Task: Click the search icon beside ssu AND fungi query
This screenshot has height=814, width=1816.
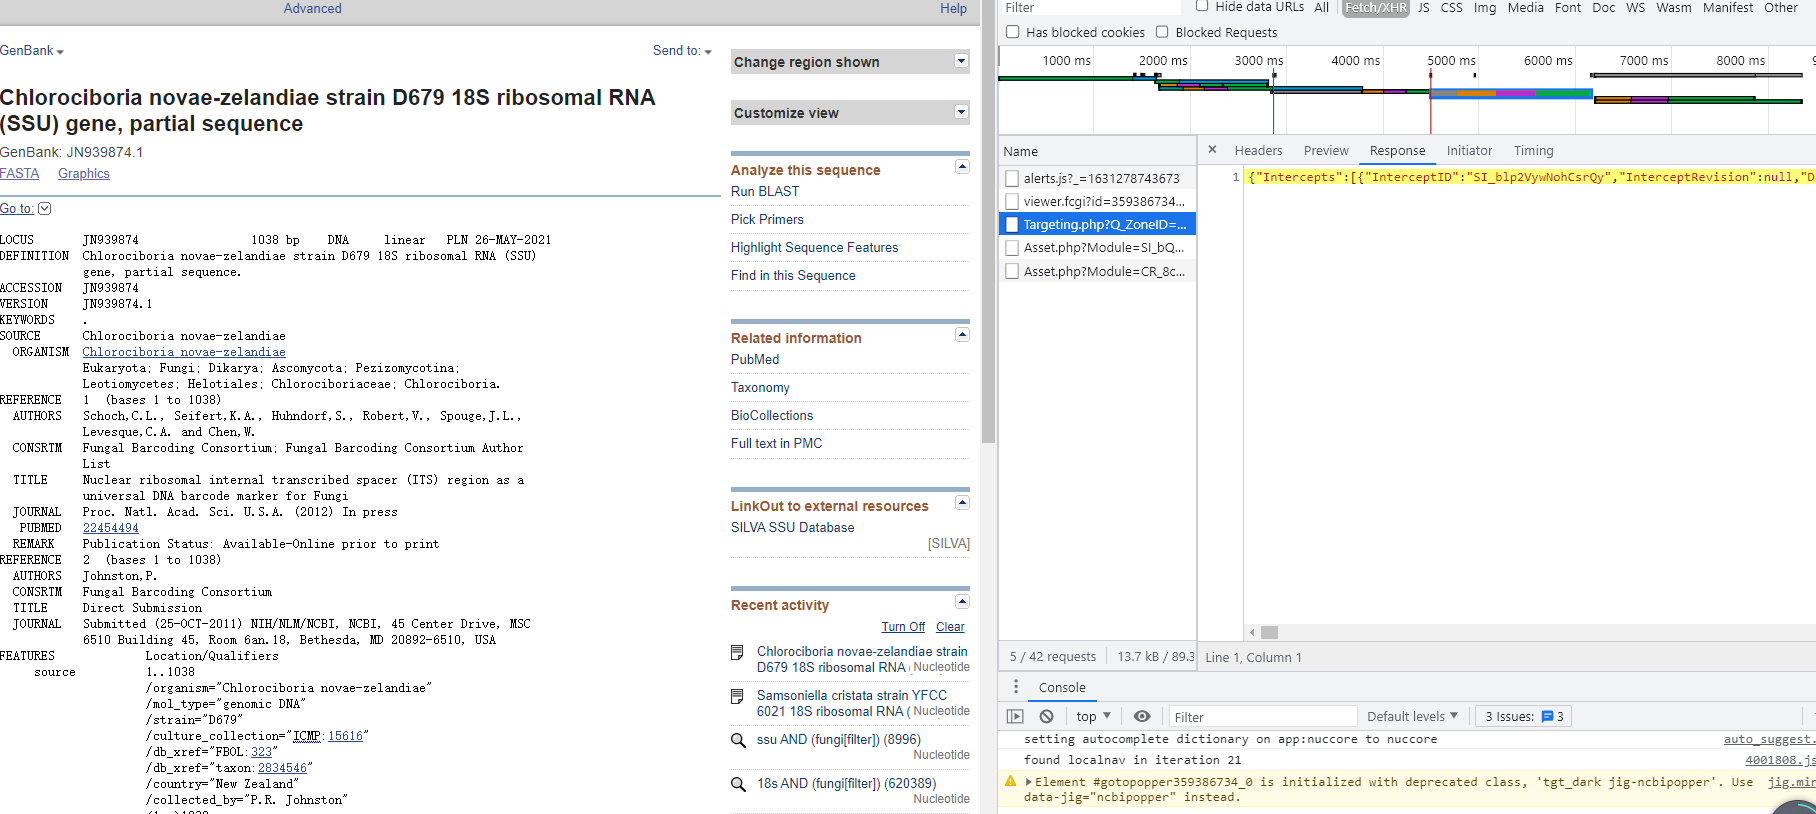Action: point(738,740)
